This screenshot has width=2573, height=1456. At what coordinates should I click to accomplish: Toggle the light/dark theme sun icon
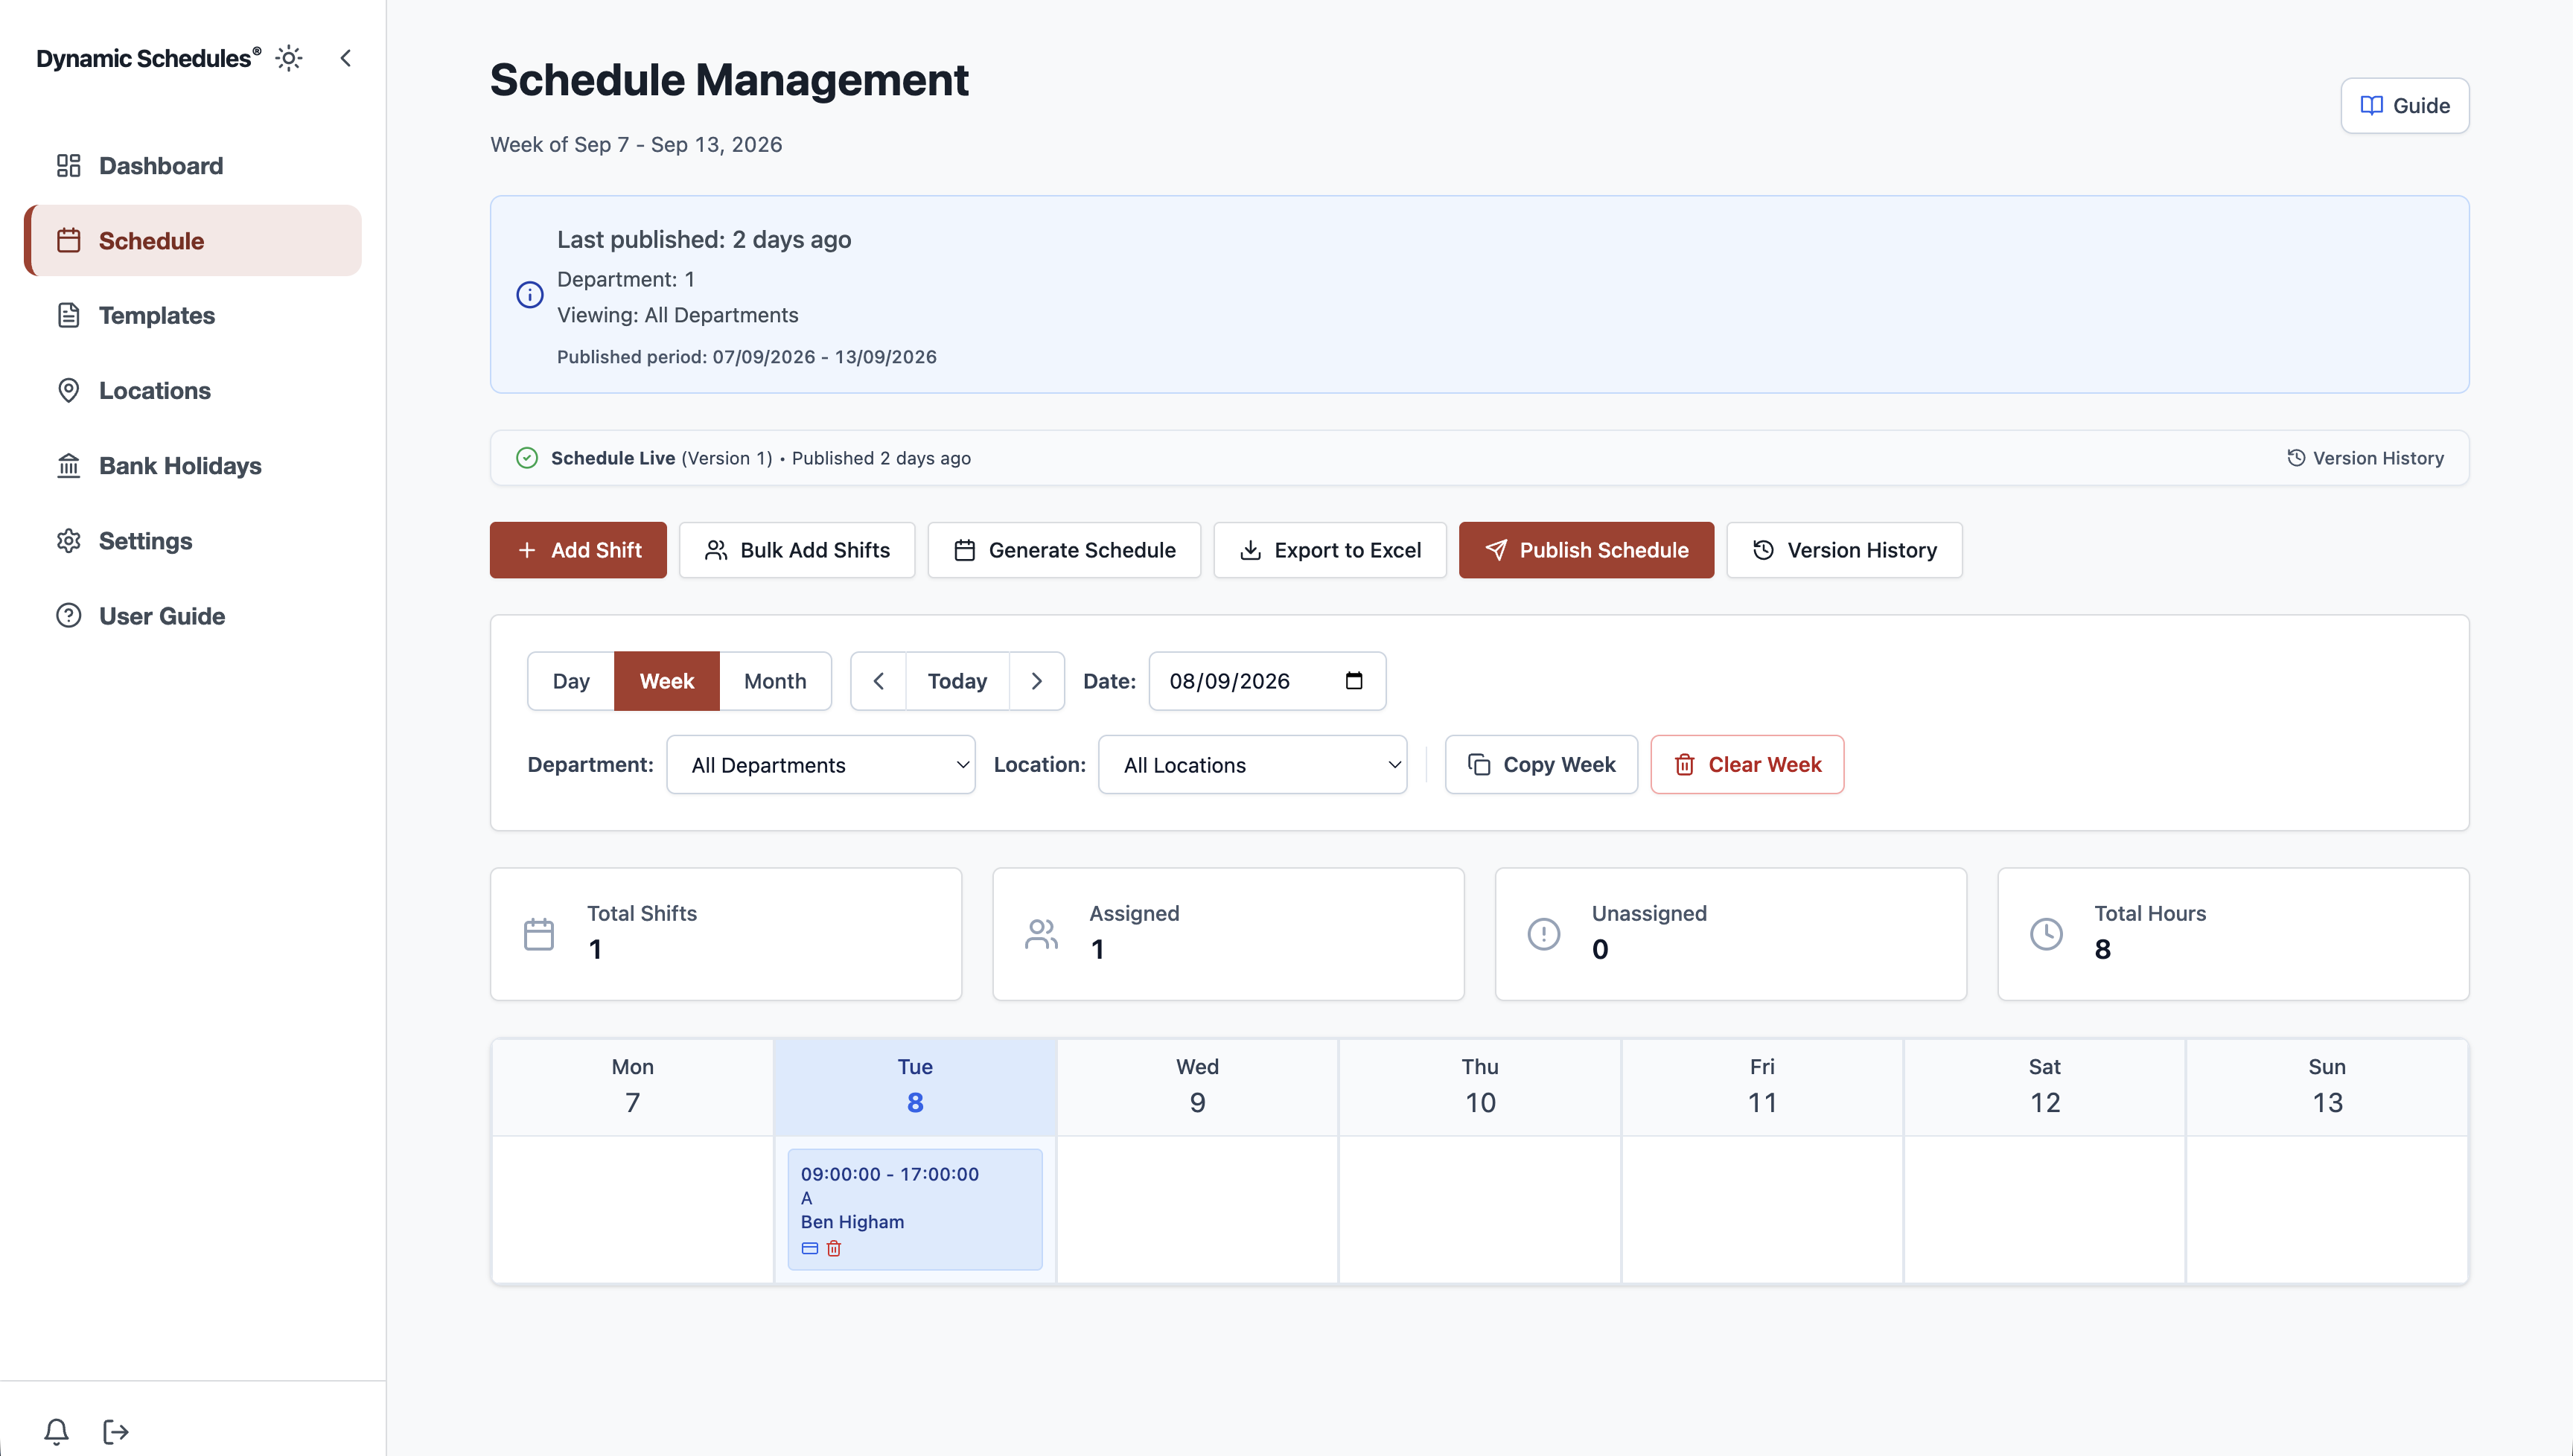[289, 58]
